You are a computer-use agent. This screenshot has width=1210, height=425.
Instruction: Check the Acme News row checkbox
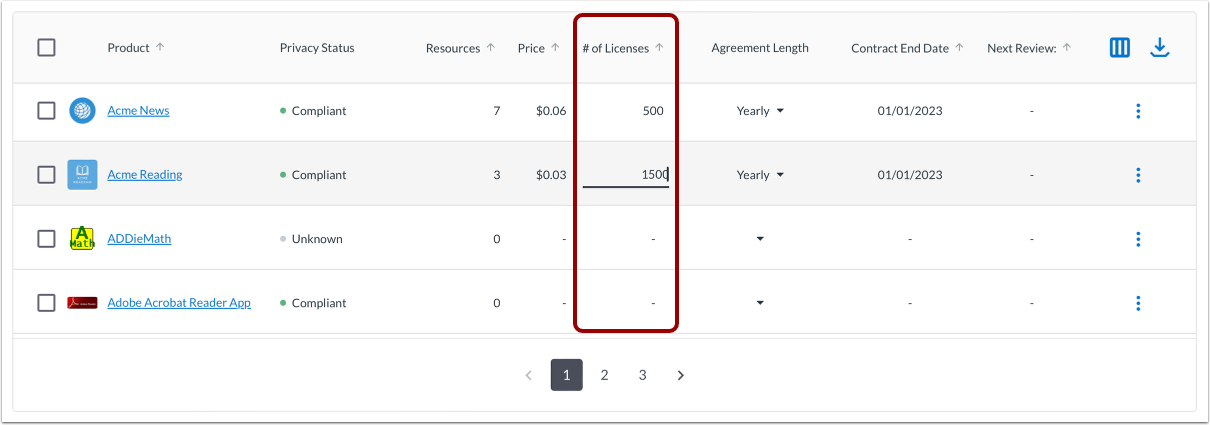pyautogui.click(x=46, y=111)
